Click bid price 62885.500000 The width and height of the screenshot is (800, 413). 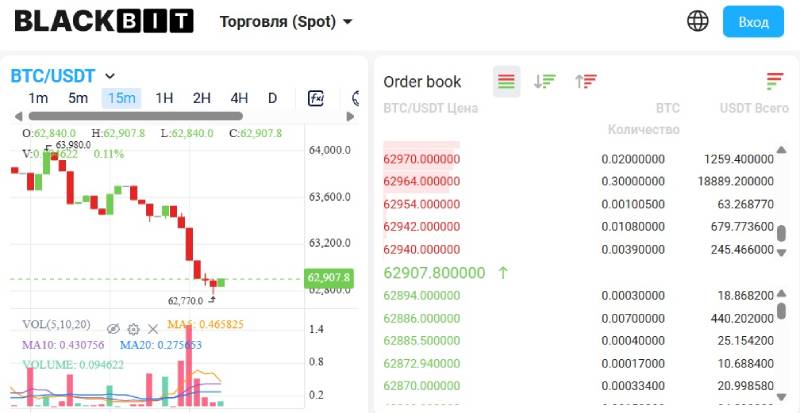click(x=421, y=341)
